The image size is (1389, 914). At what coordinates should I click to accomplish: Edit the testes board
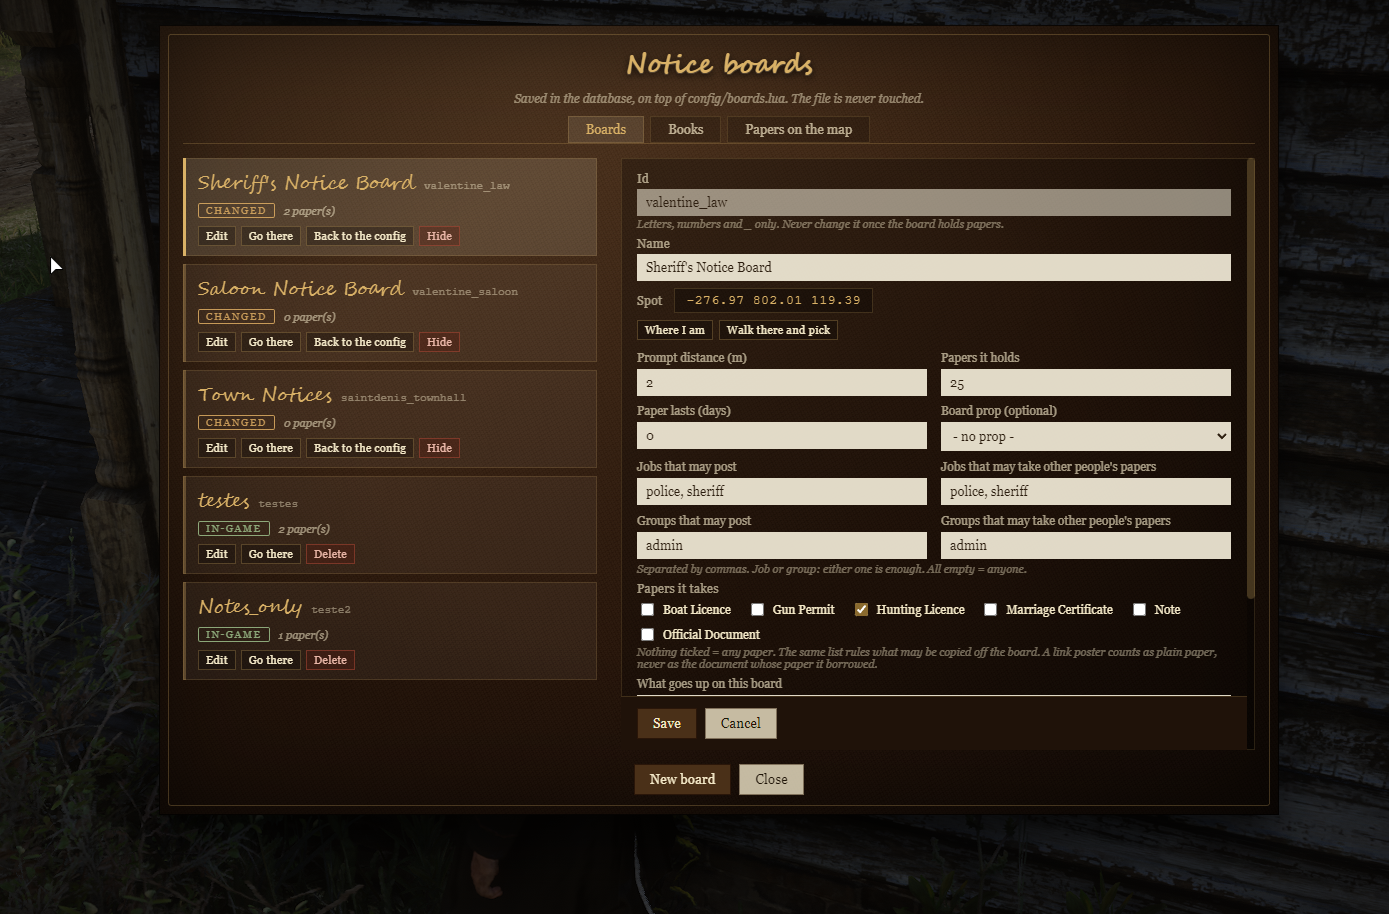tap(217, 554)
